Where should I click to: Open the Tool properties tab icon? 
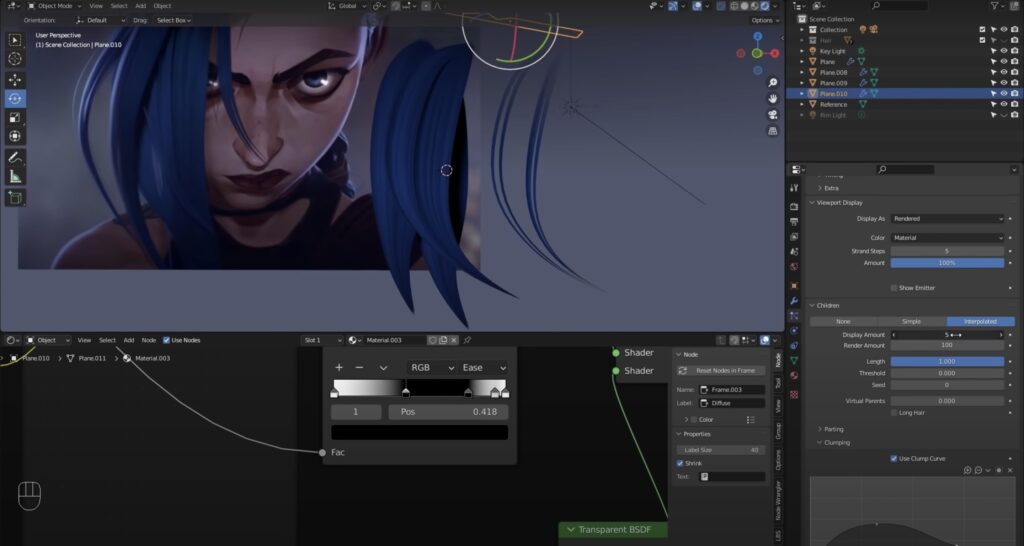pos(794,188)
